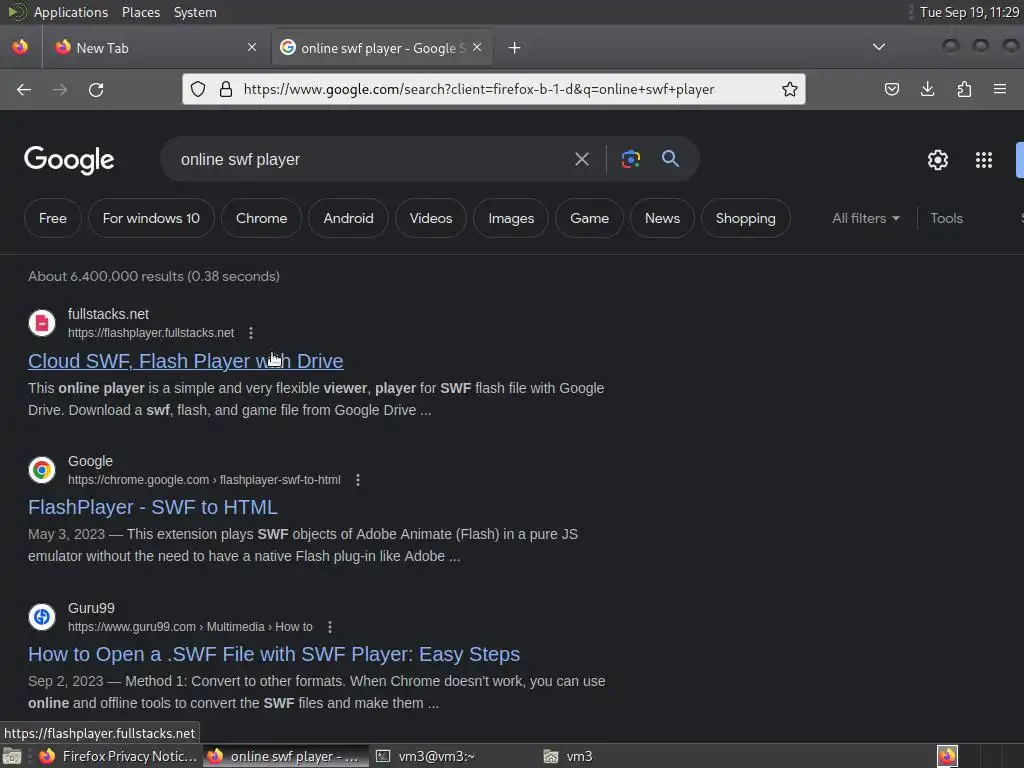The image size is (1024, 768).
Task: Click the site security padlock icon
Action: 226,89
